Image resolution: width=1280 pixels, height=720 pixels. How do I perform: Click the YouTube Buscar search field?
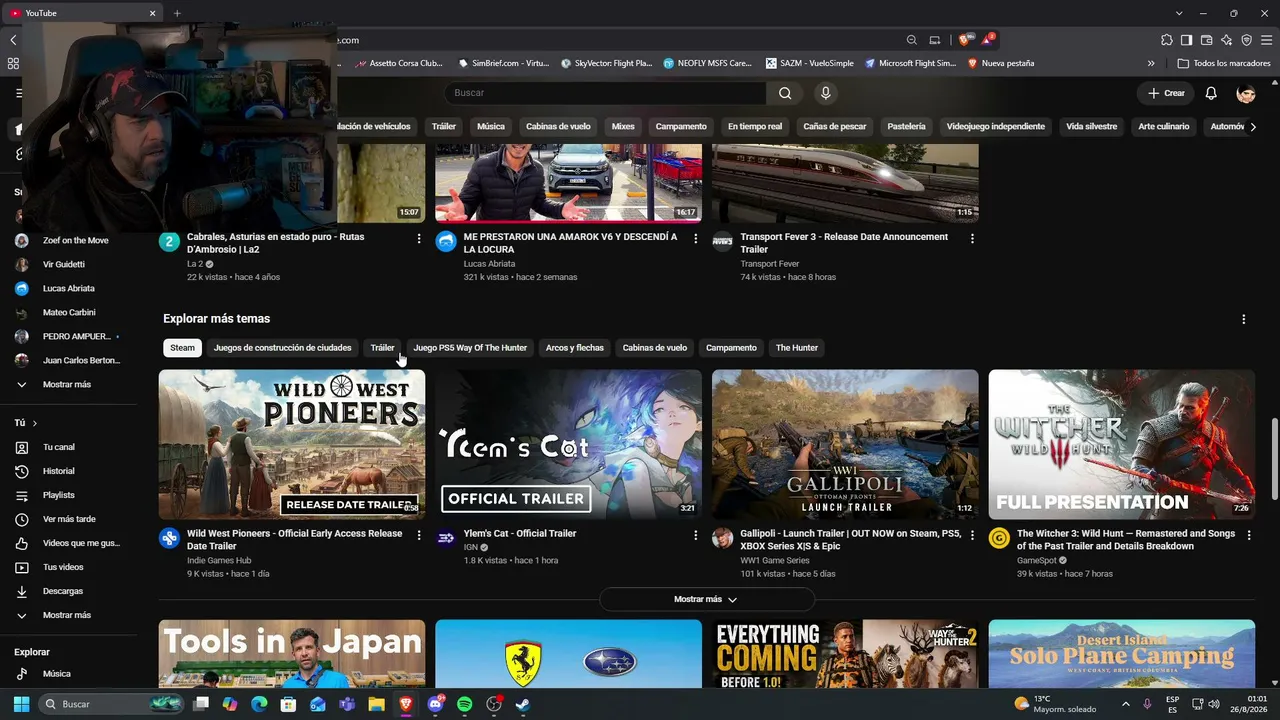605,93
